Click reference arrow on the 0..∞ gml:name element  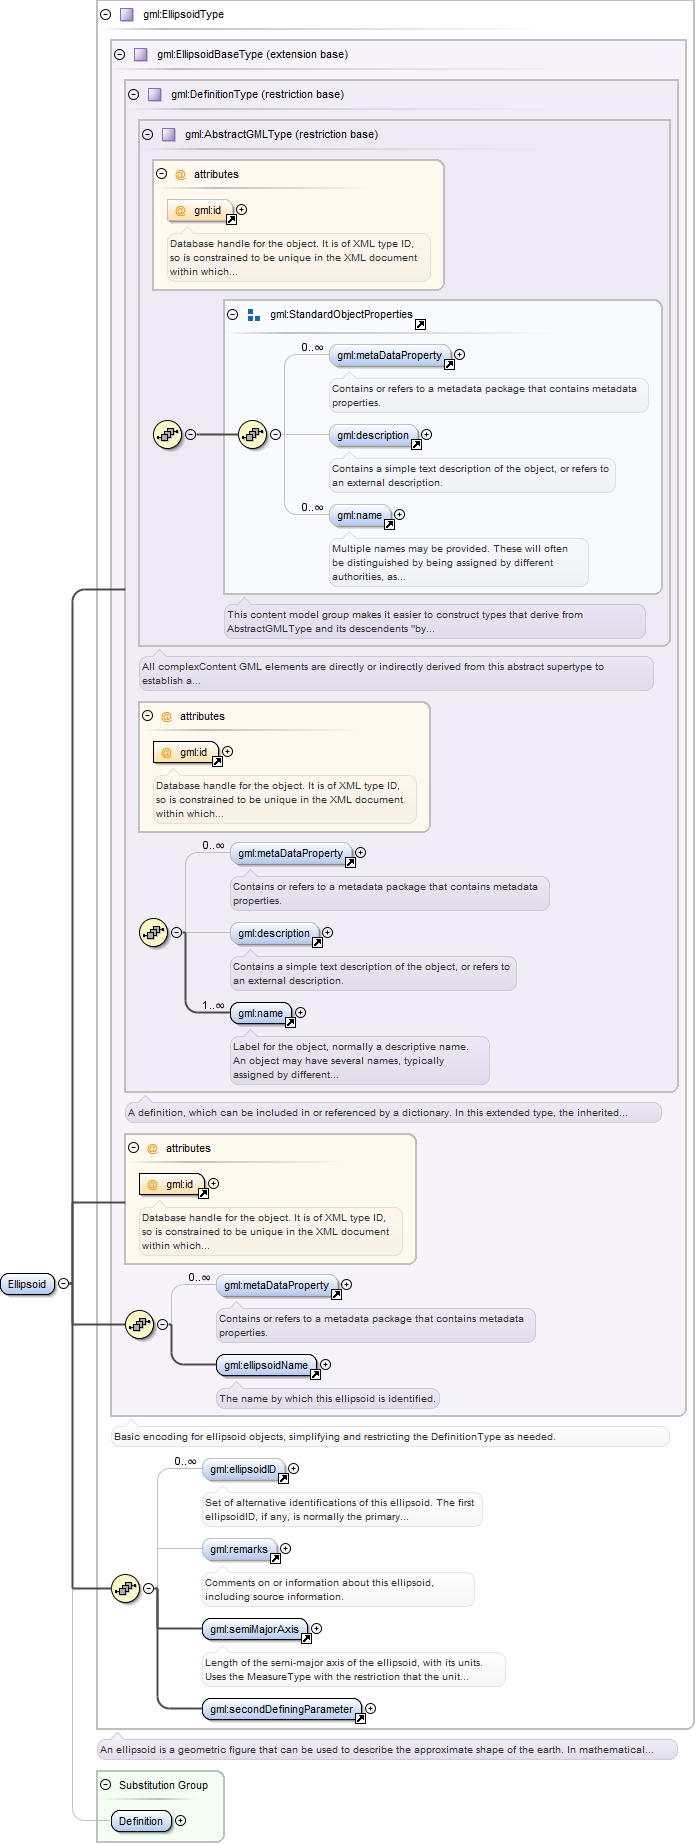(x=389, y=524)
